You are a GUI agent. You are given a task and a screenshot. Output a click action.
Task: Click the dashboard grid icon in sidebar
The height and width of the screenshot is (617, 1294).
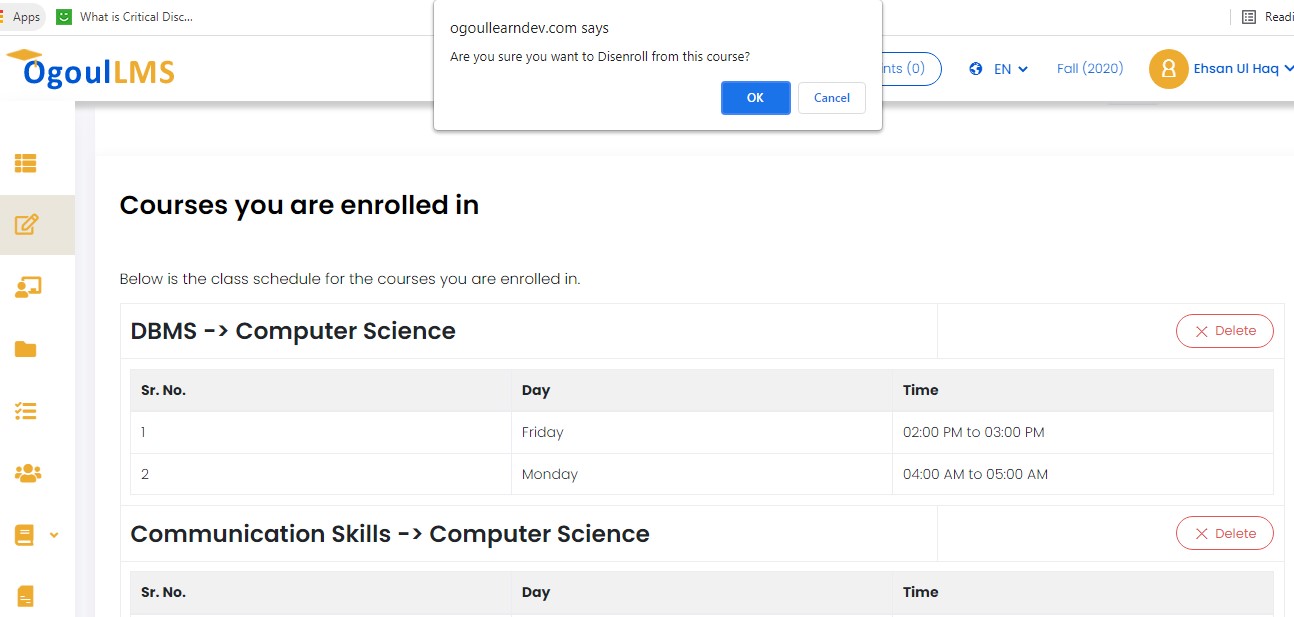26,162
